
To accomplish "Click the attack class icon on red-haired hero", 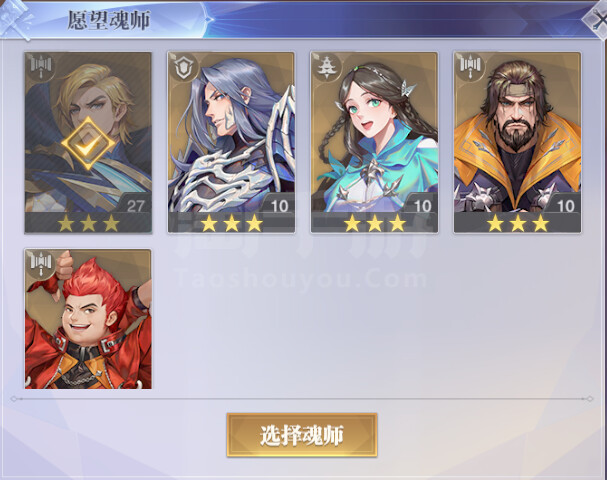I will pyautogui.click(x=41, y=263).
